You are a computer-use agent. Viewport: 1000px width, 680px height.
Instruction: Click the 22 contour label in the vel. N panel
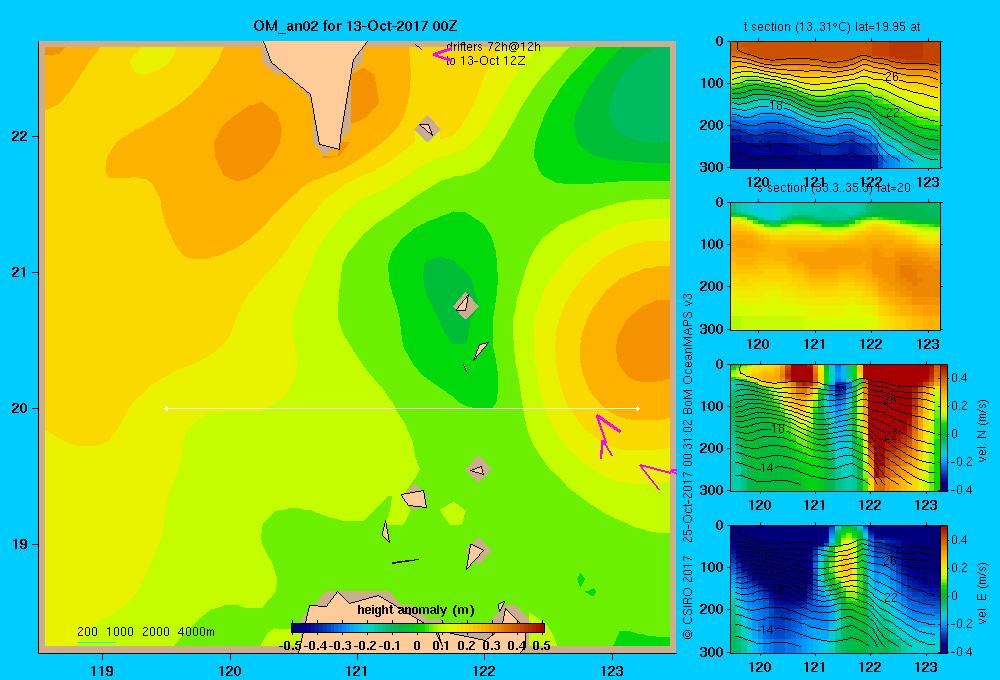[x=891, y=436]
